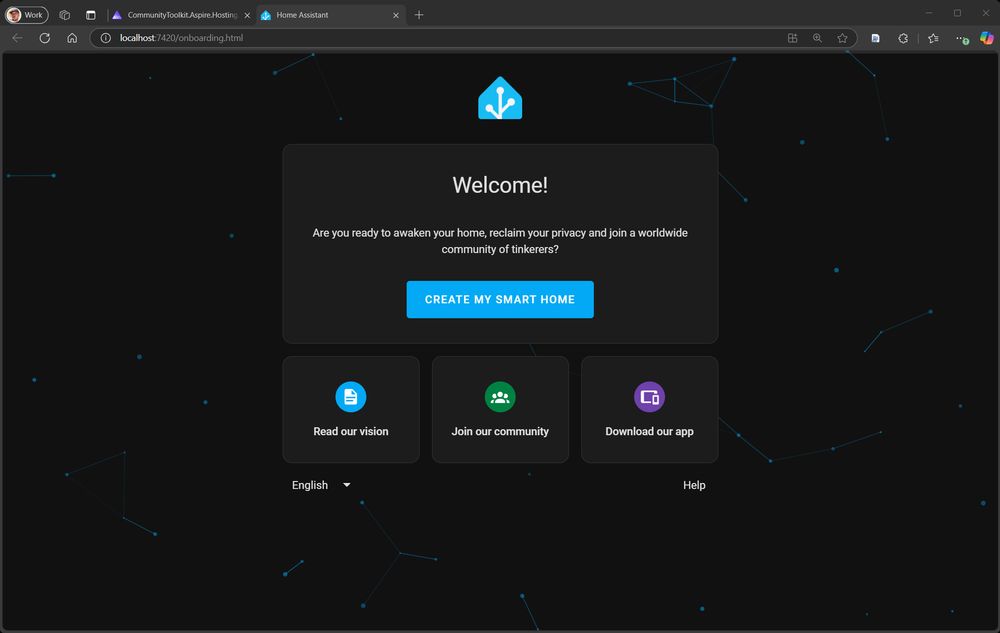Click the zoom magnifier icon
The width and height of the screenshot is (1000, 633).
pyautogui.click(x=818, y=38)
